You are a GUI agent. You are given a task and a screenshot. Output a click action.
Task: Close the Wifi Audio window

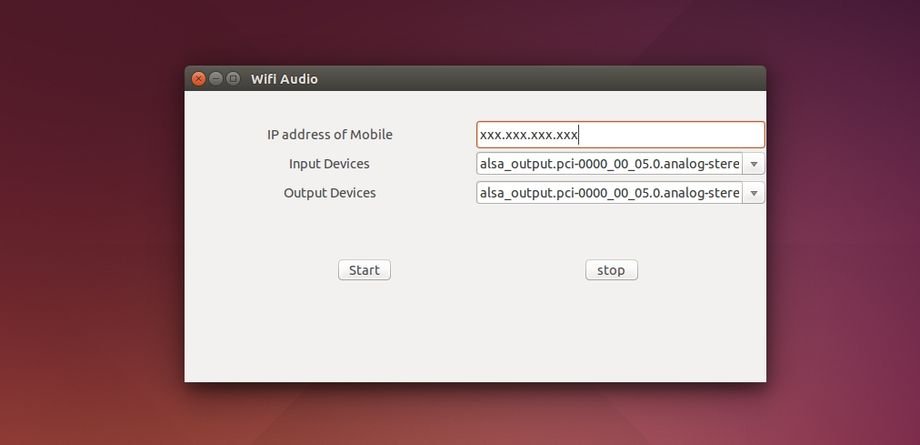click(198, 79)
